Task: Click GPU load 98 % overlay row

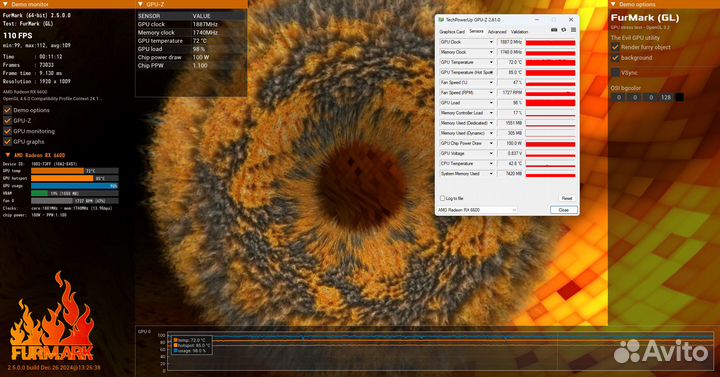Action: click(191, 49)
